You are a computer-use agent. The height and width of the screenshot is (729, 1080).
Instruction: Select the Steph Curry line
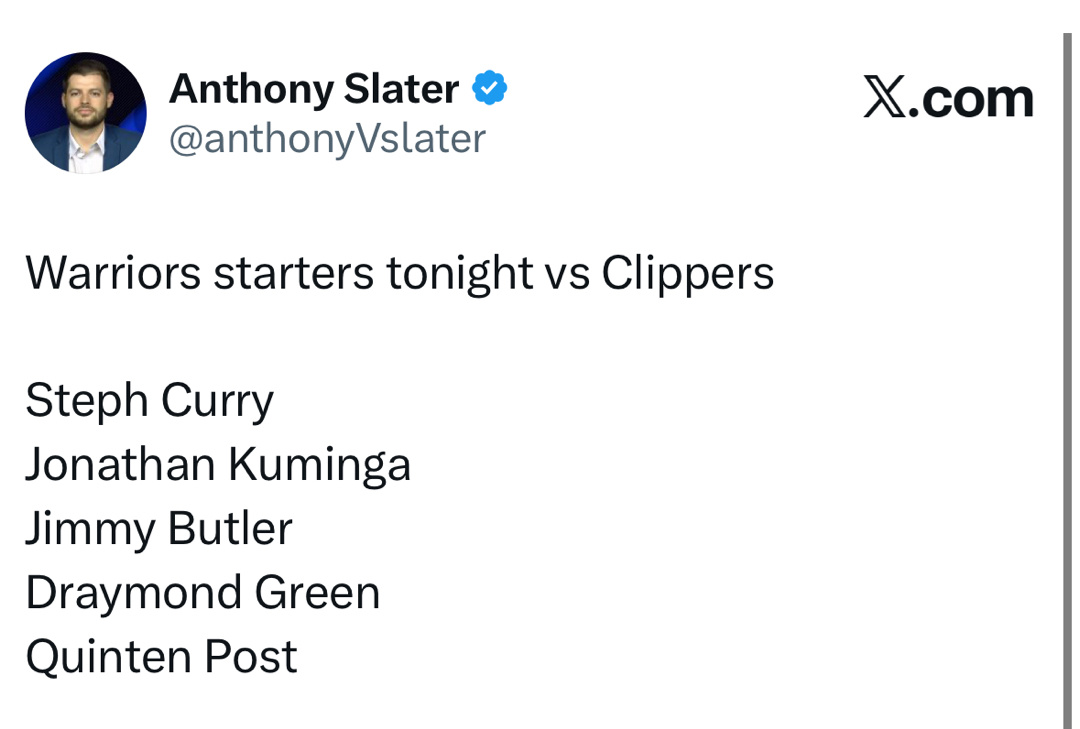[149, 402]
